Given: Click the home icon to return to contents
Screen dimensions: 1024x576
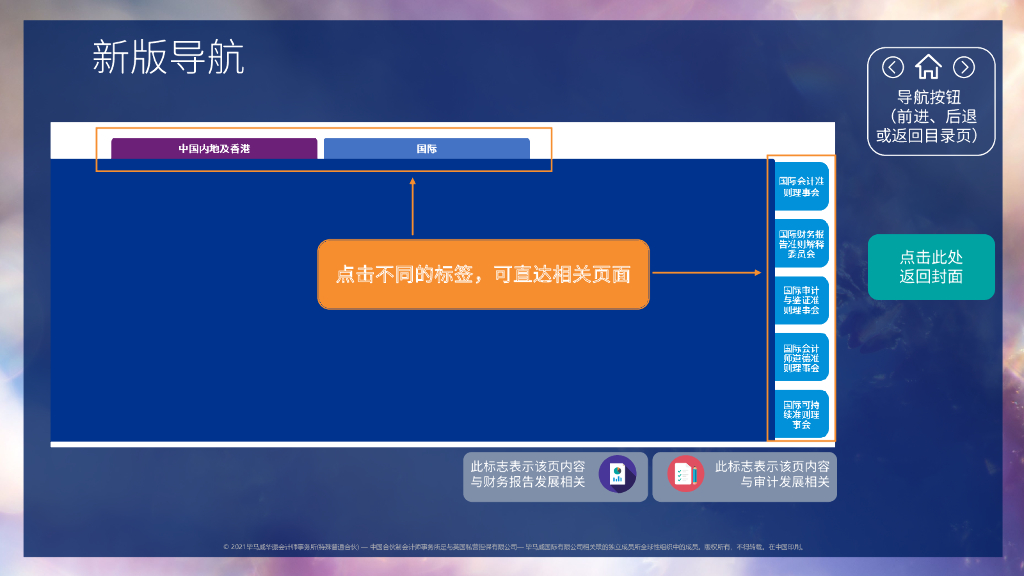Looking at the screenshot, I should click(x=928, y=67).
